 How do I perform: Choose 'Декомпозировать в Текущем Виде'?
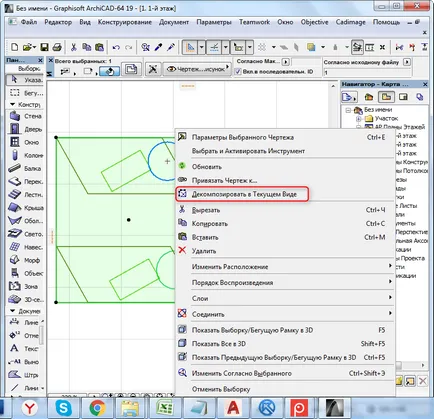(243, 194)
